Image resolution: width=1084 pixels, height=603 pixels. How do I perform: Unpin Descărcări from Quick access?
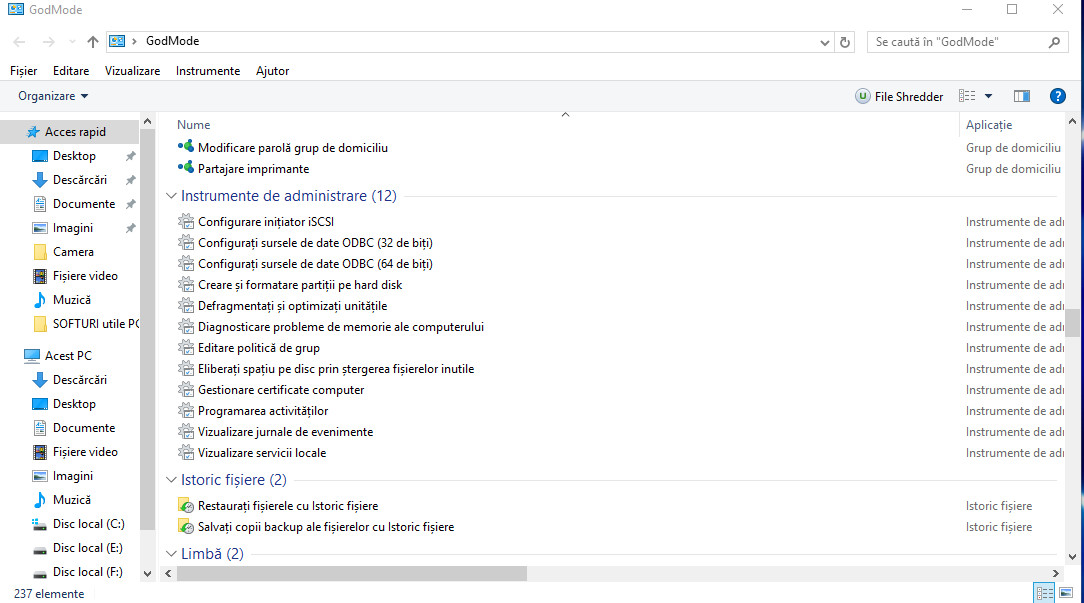[129, 179]
